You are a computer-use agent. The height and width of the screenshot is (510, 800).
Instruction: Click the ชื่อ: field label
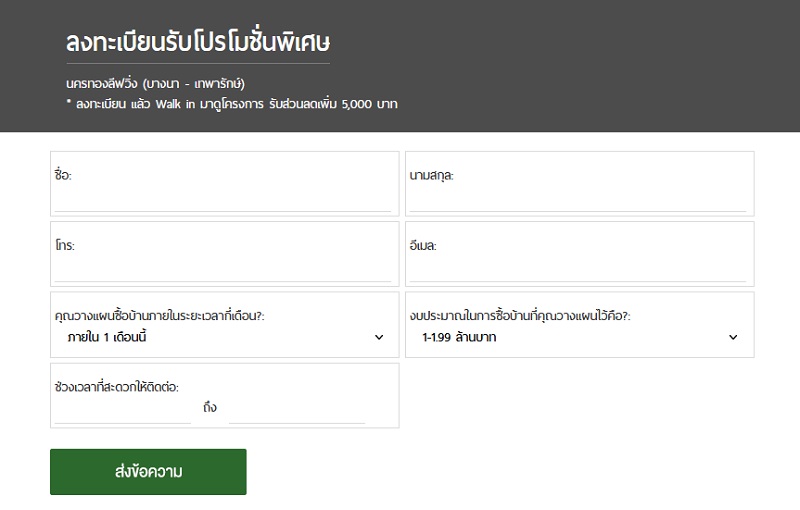[x=63, y=174]
